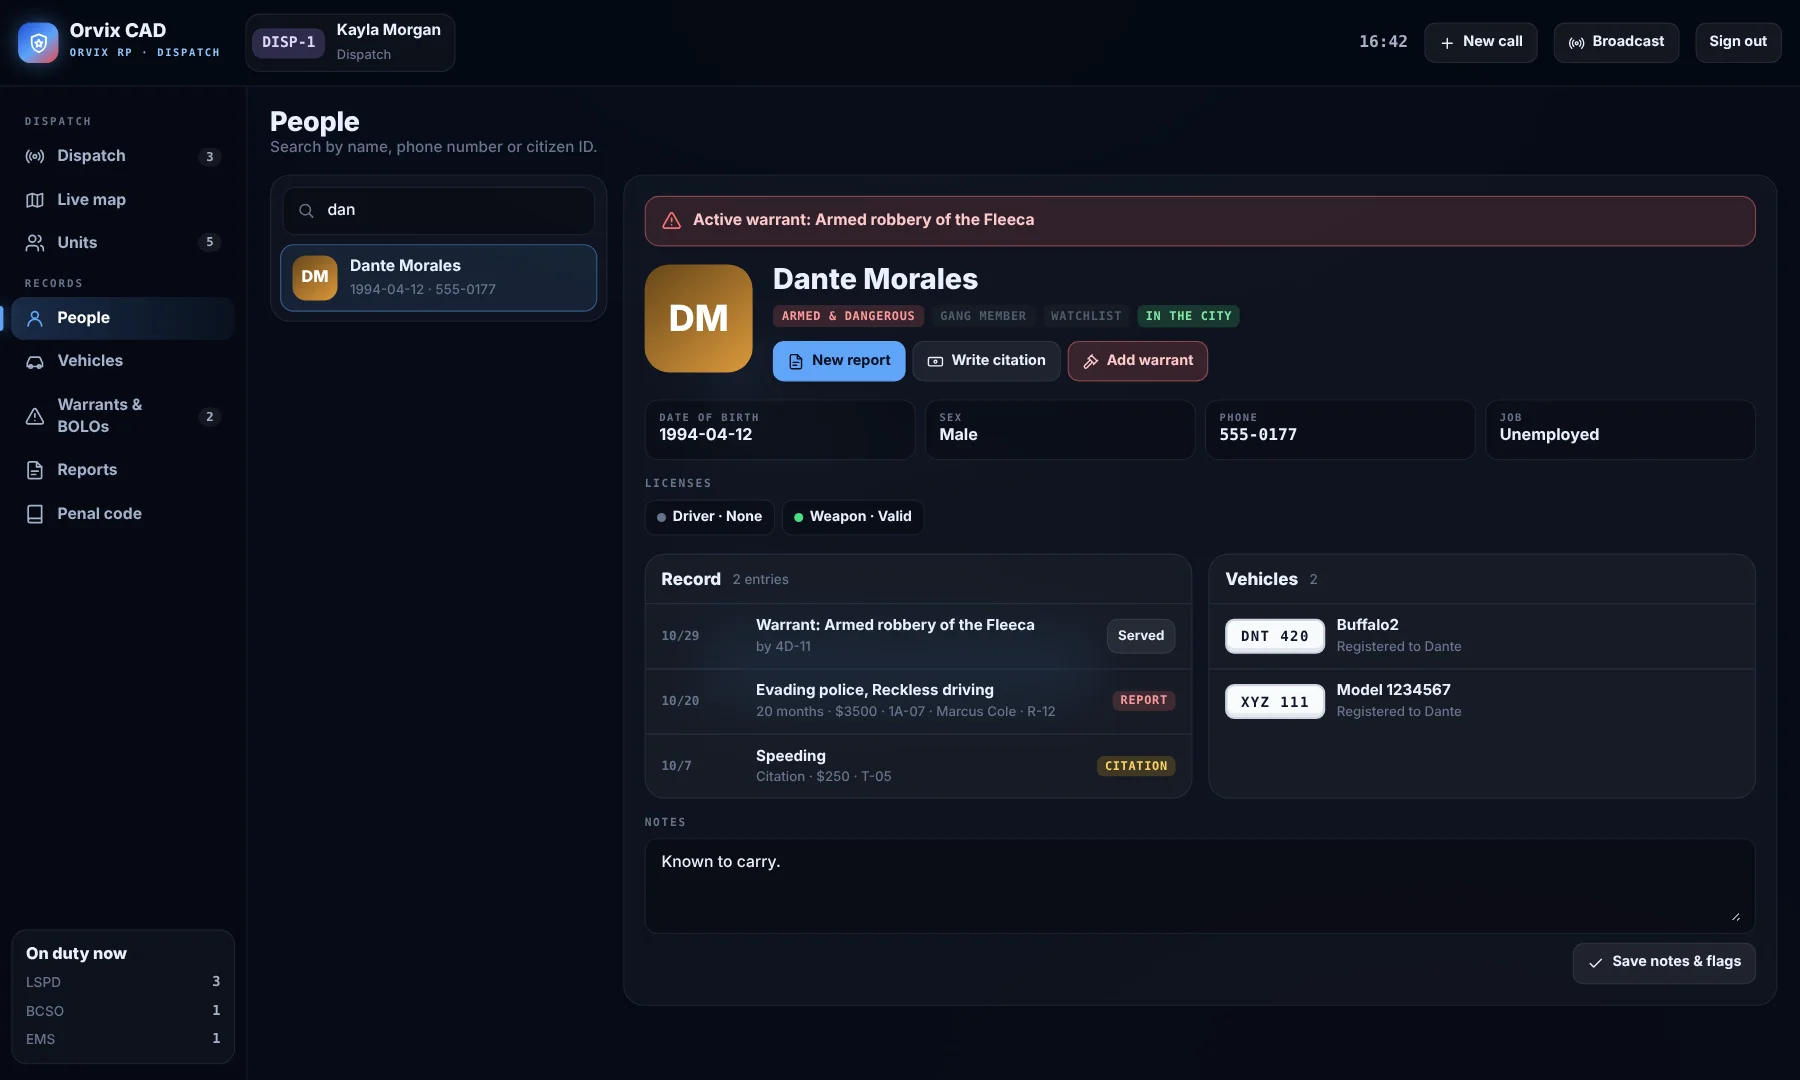Select People under Records
This screenshot has height=1080, width=1800.
123,318
